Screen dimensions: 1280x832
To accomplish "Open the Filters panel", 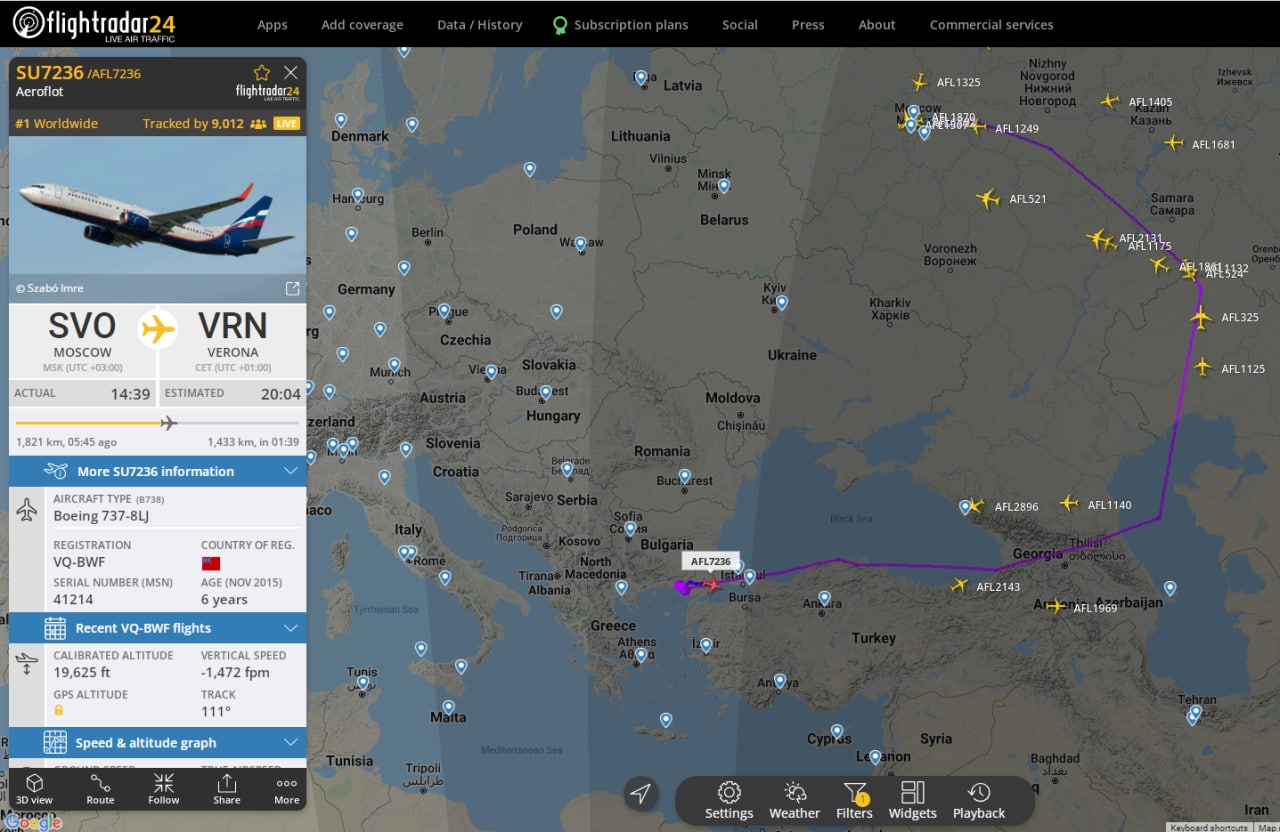I will pyautogui.click(x=855, y=800).
